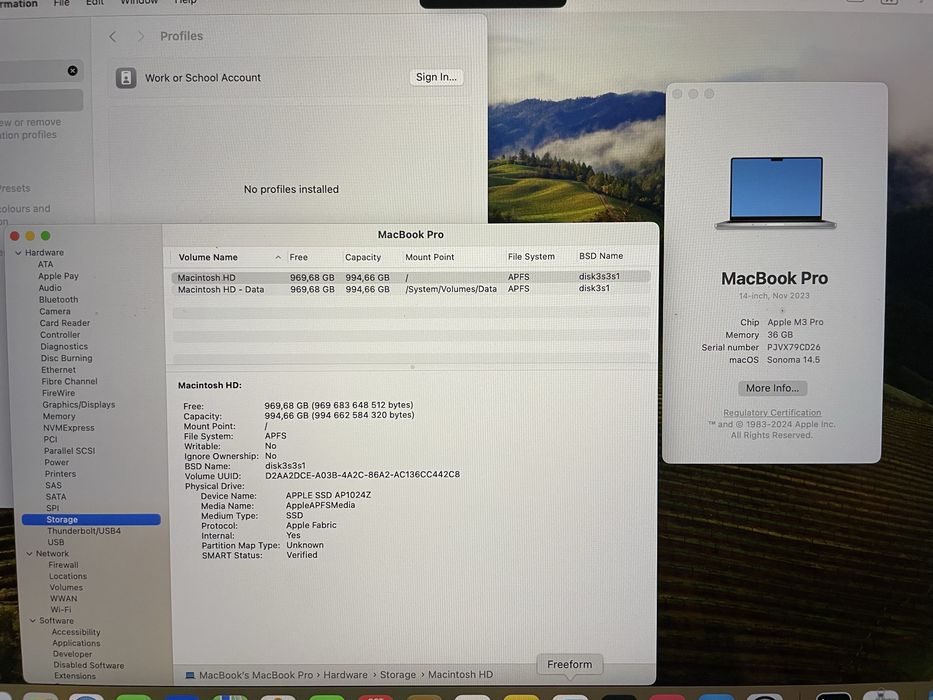Collapse the Software section in the sidebar

click(x=33, y=620)
